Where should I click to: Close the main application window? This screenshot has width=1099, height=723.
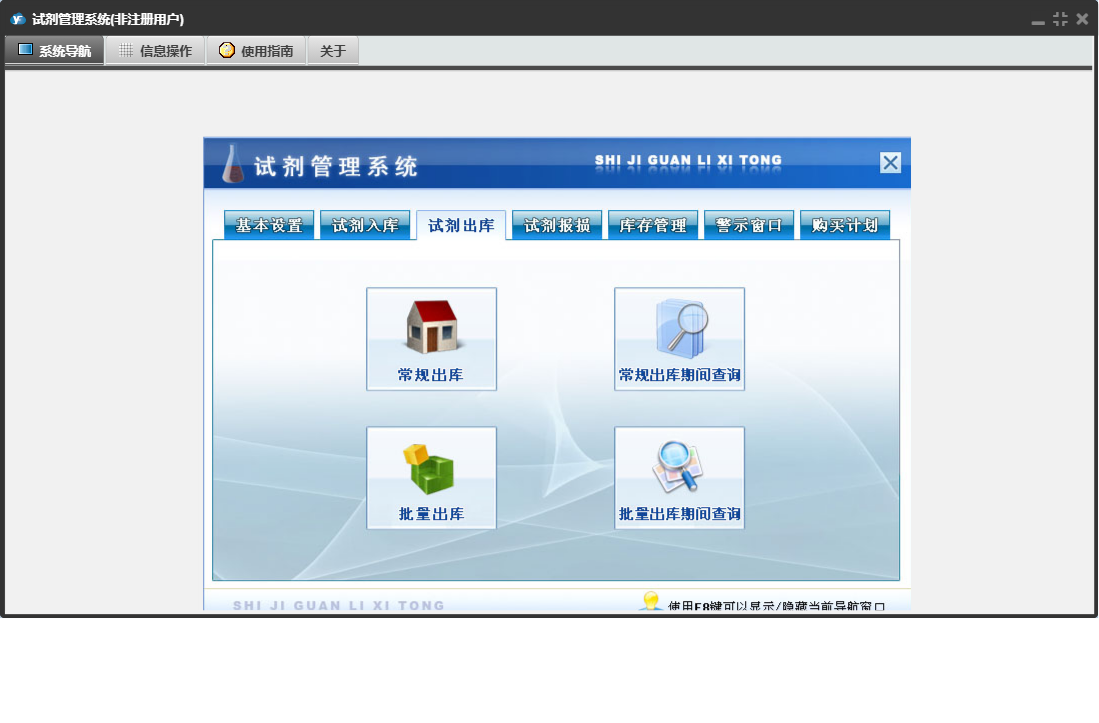click(x=1082, y=19)
